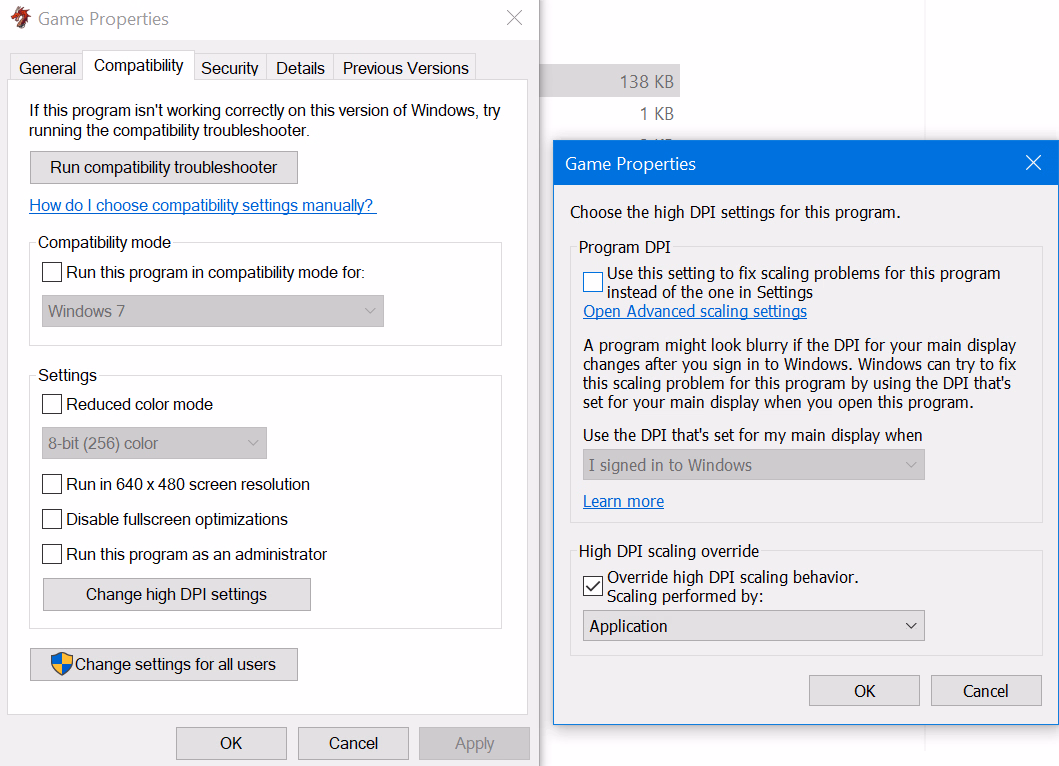Switch to the Security tab
Viewport: 1059px width, 766px height.
pyautogui.click(x=230, y=68)
